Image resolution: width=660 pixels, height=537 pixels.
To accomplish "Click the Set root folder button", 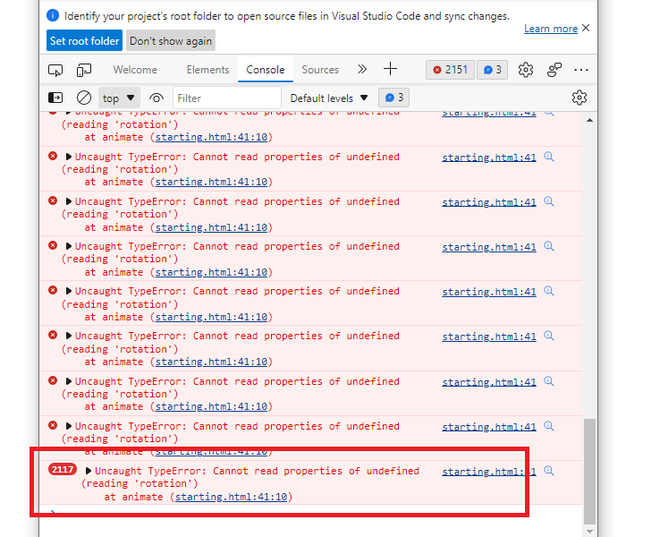I will coord(85,41).
